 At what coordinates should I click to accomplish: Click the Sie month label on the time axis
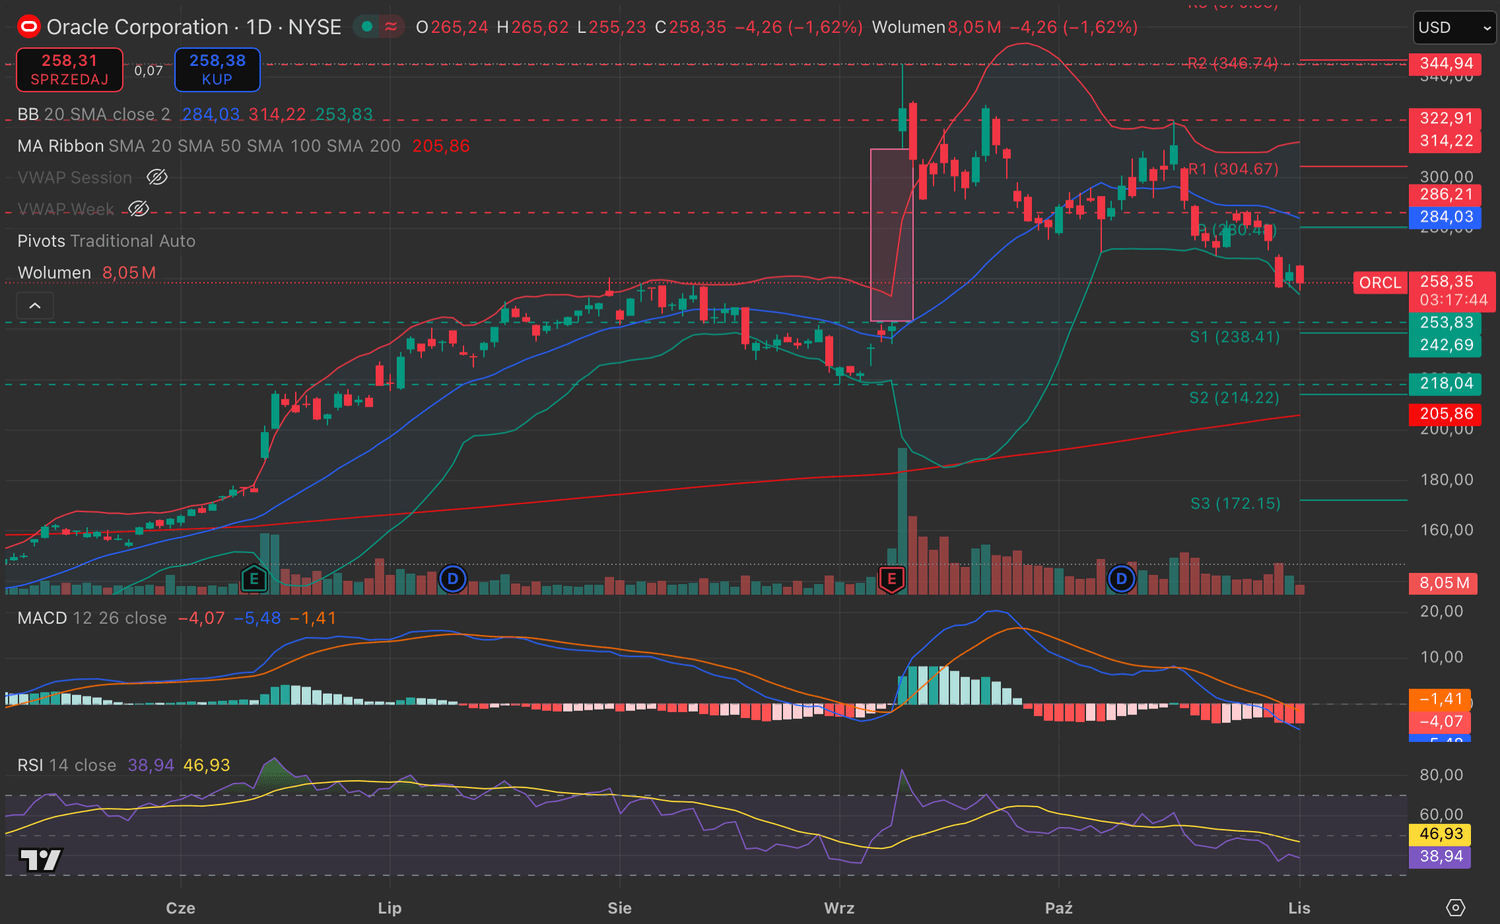click(620, 908)
